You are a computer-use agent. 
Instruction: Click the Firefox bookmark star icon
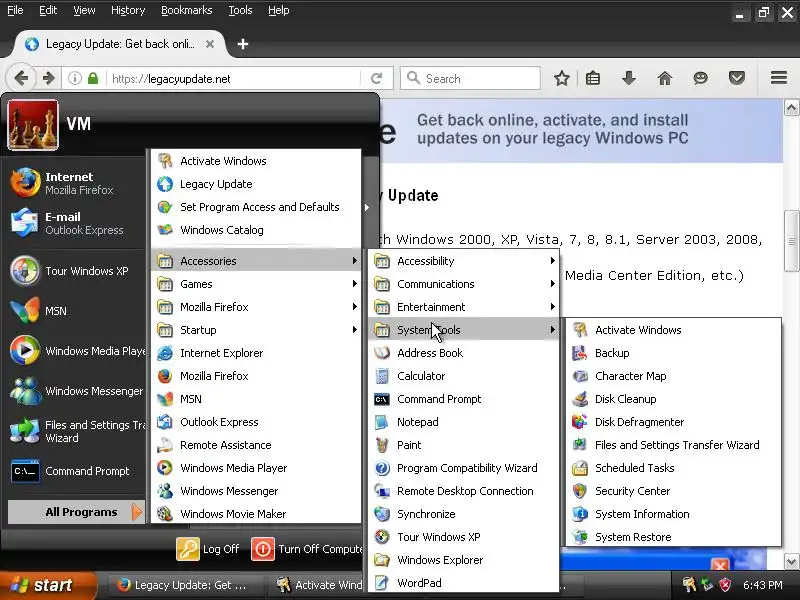[x=561, y=79]
